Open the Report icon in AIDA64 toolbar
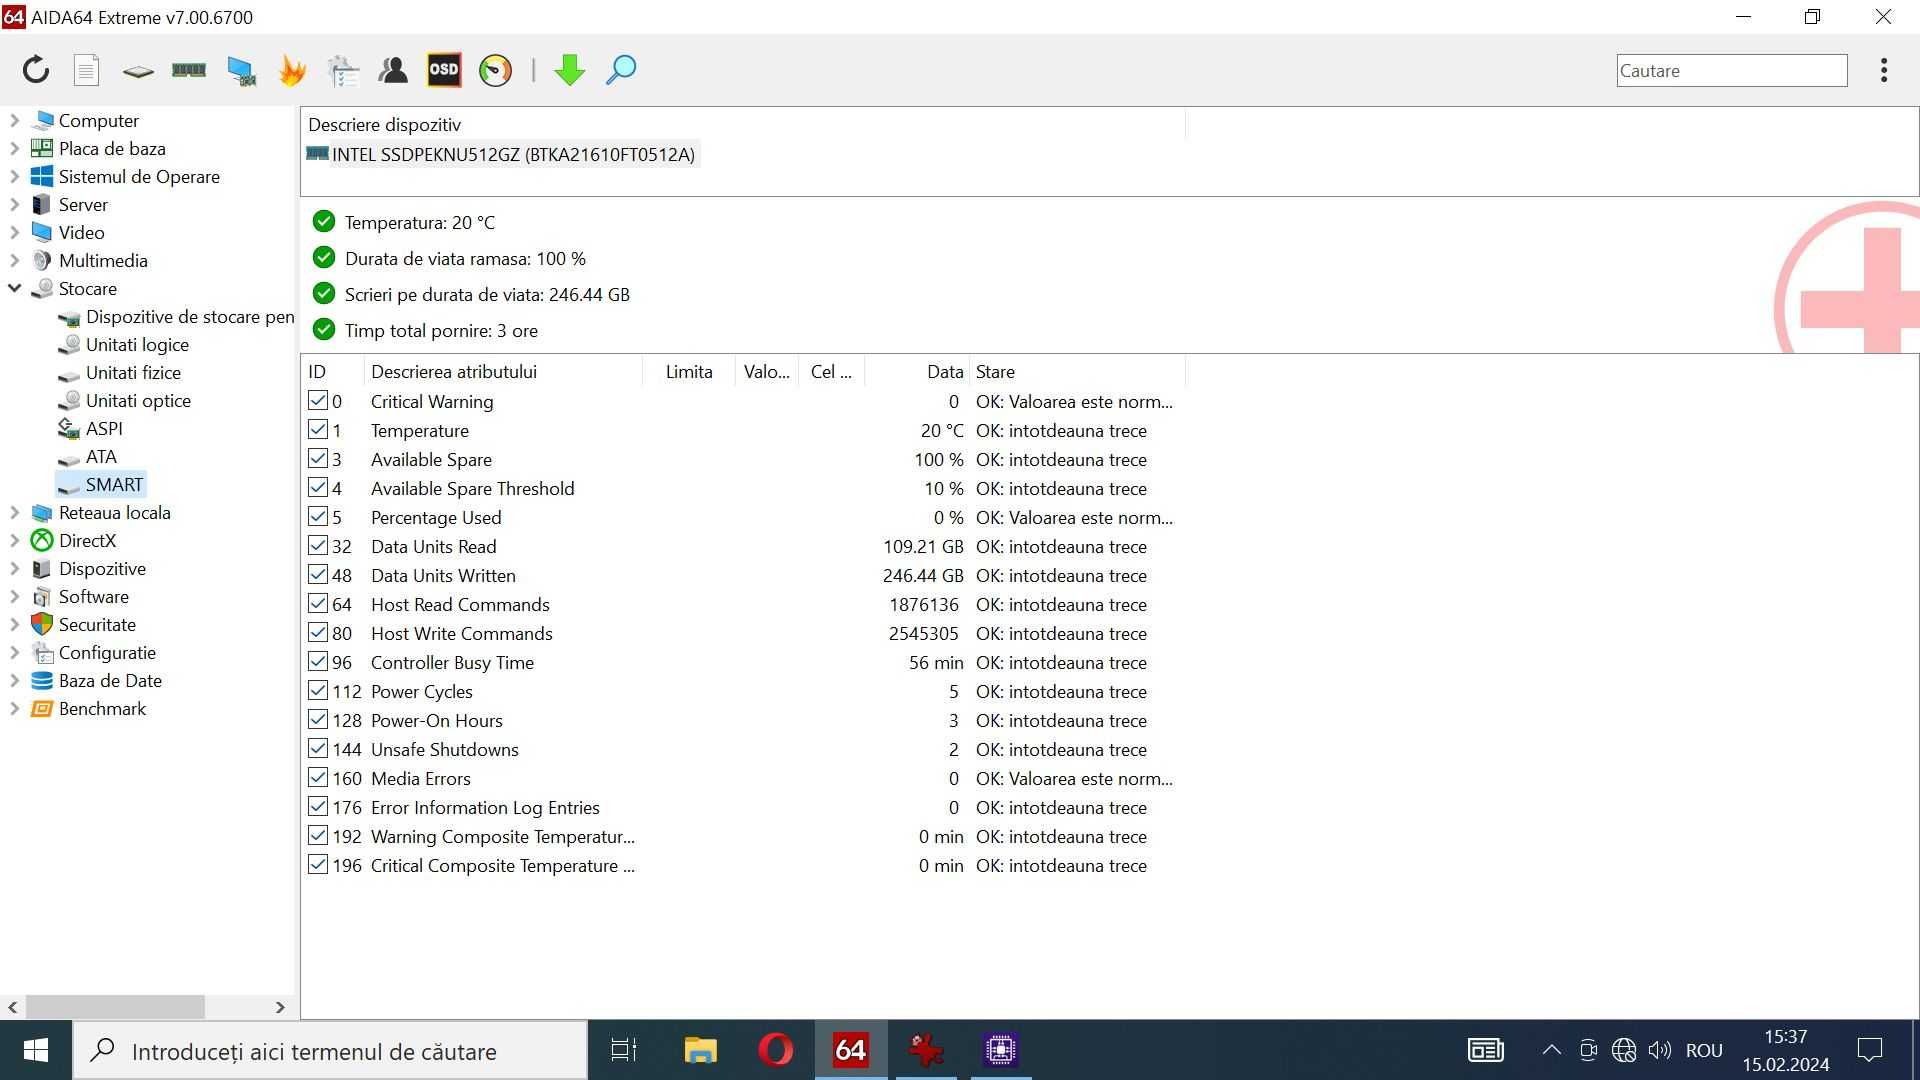Image resolution: width=1920 pixels, height=1080 pixels. (86, 70)
